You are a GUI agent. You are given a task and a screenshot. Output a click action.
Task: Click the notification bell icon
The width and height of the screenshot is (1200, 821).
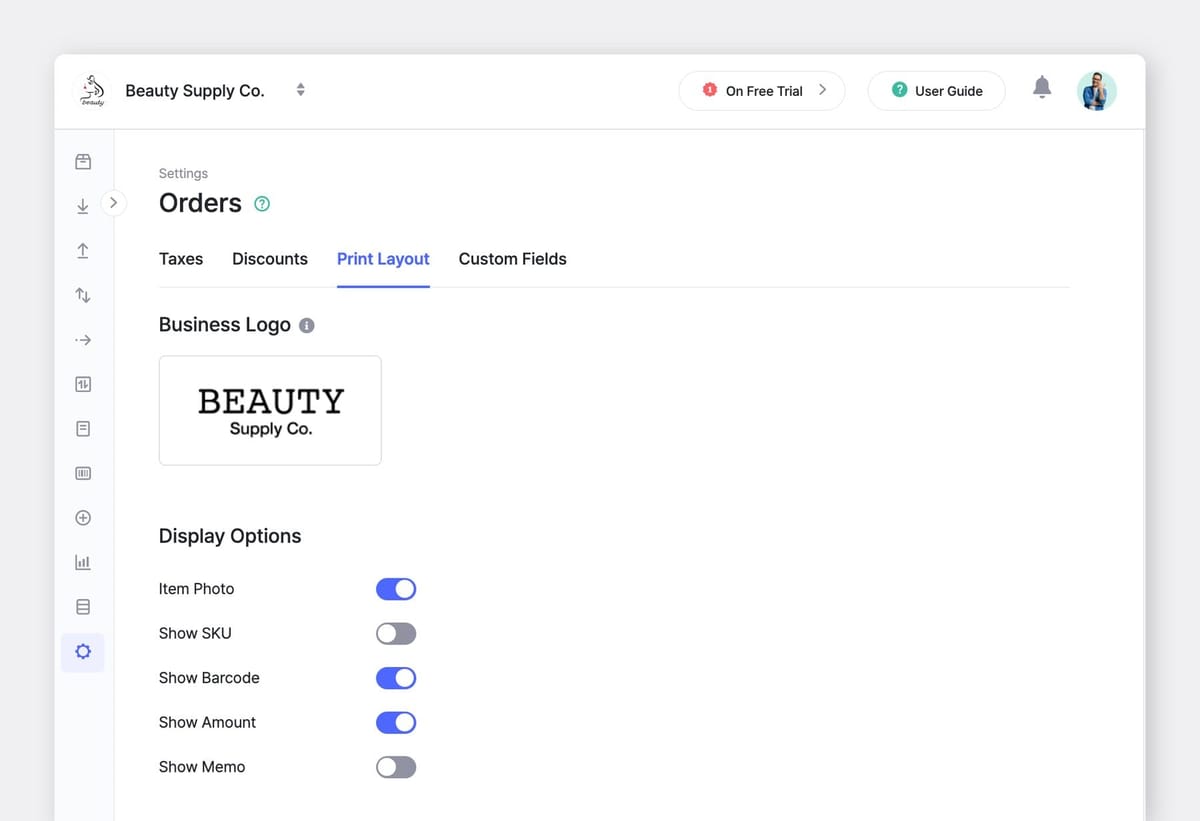coord(1042,88)
